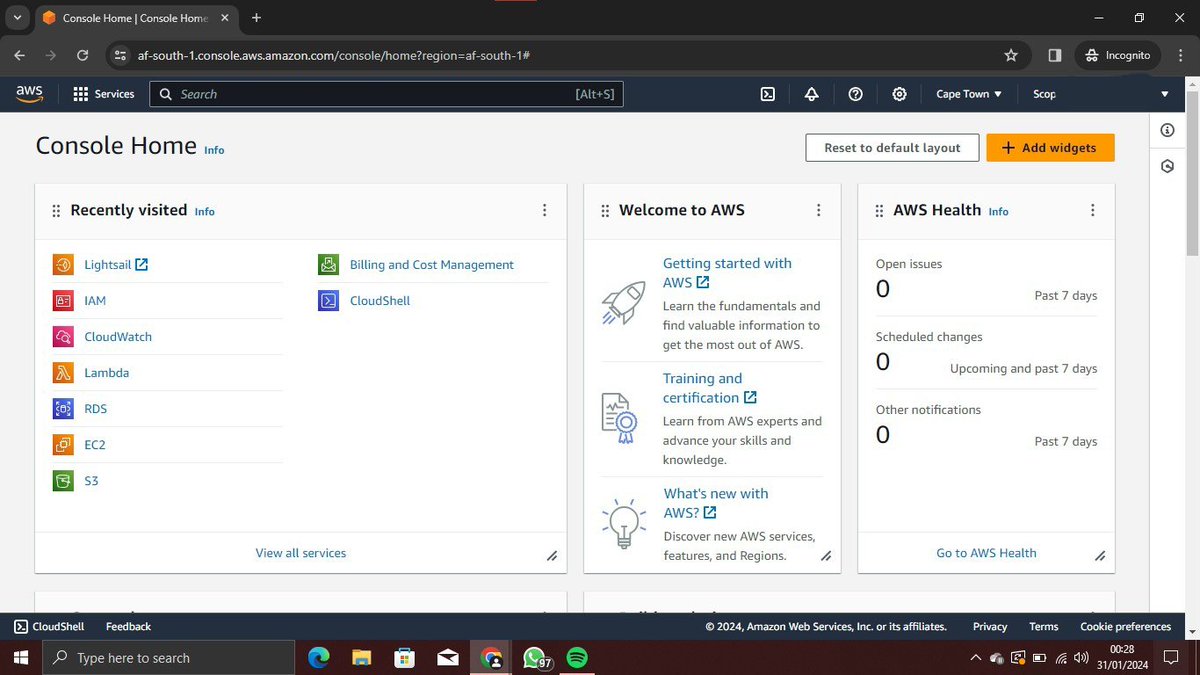
Task: Click the browser address bar URL
Action: (x=333, y=55)
